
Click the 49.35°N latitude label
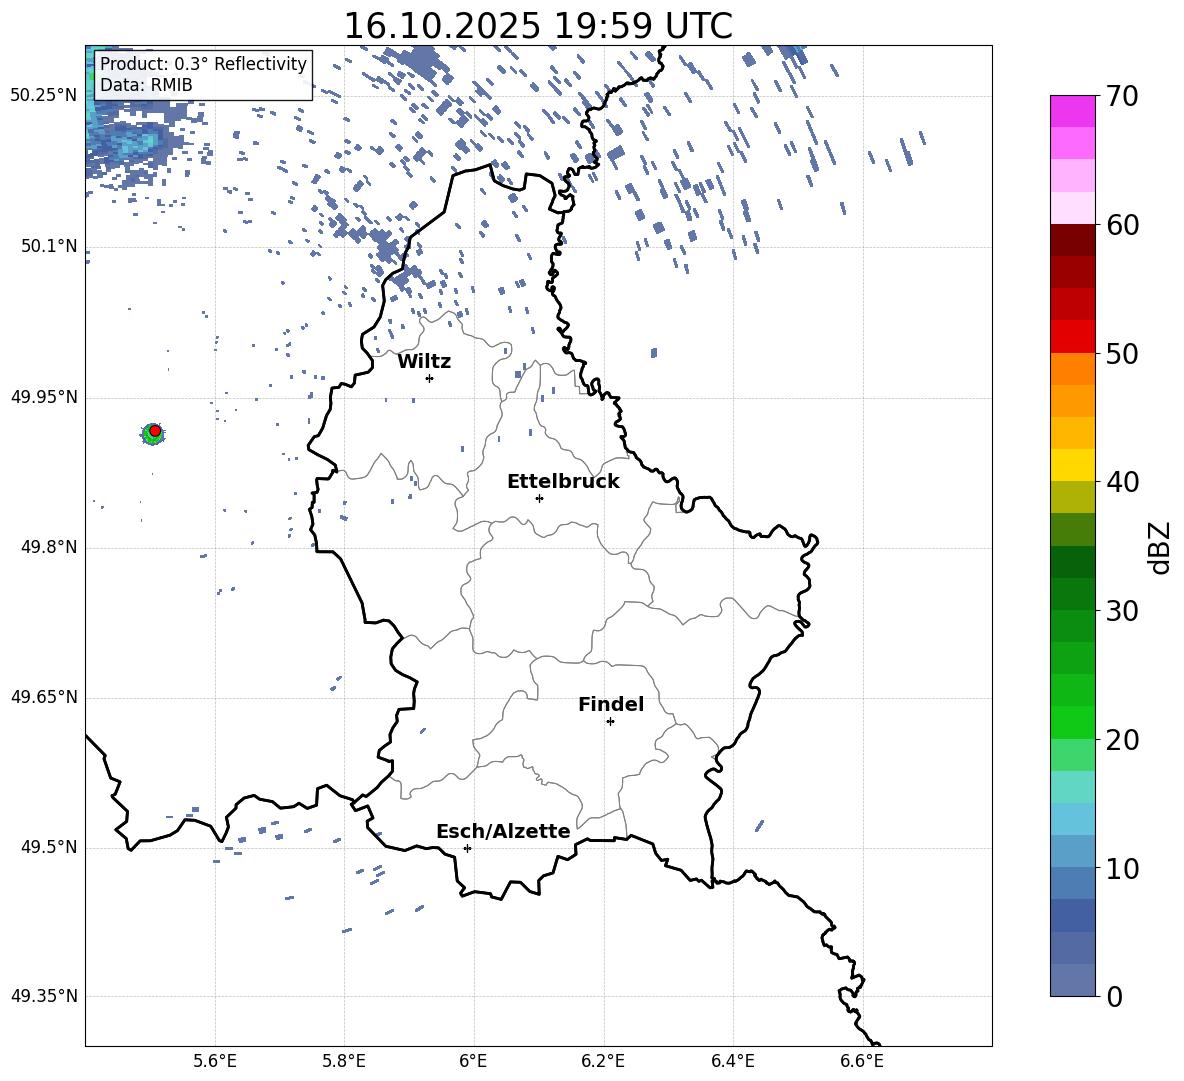(x=44, y=996)
